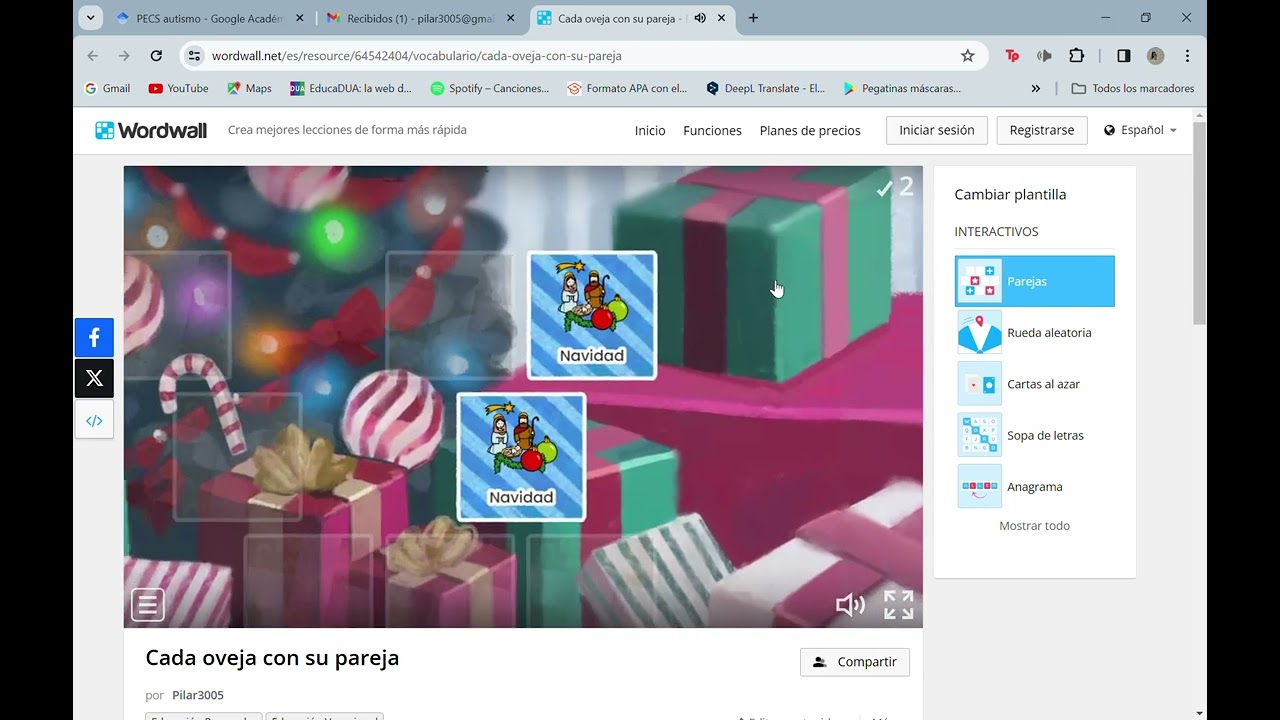Open the media control icon in toolbar
The height and width of the screenshot is (720, 1280).
[x=1044, y=56]
